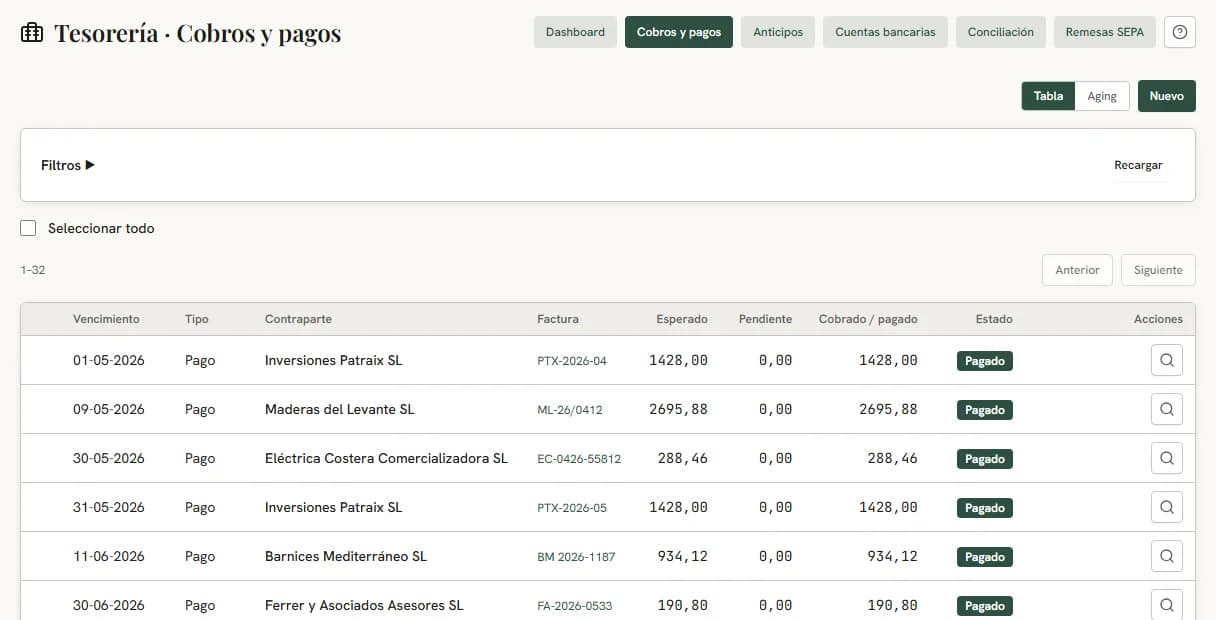Open magnifier for Ferrer y Asociados Asesores row
This screenshot has height=620, width=1216.
point(1167,605)
